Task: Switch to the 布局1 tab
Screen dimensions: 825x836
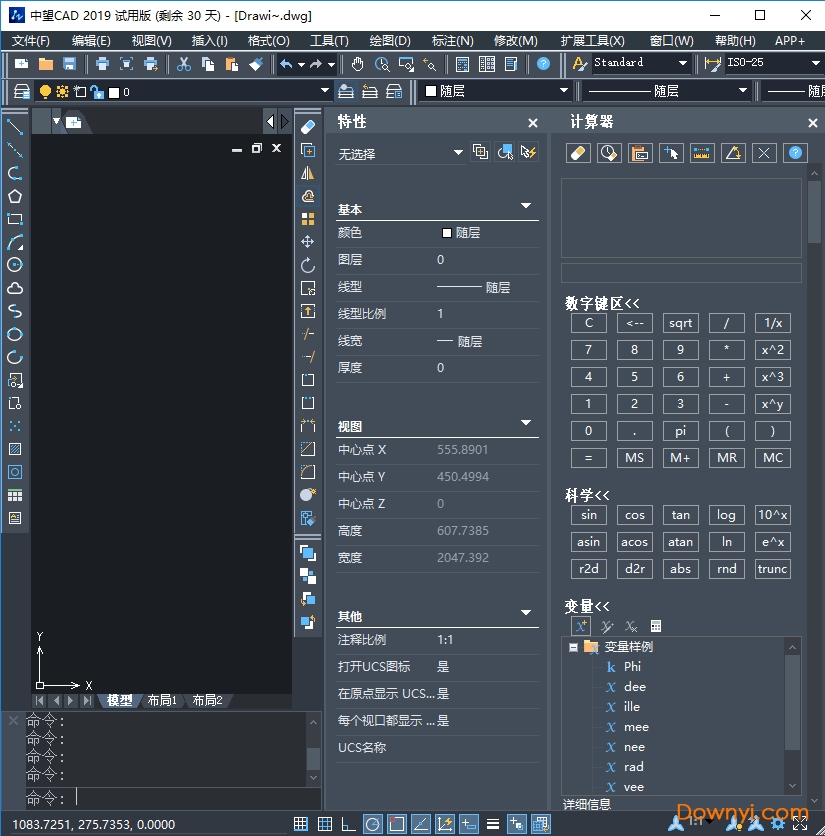Action: click(161, 700)
